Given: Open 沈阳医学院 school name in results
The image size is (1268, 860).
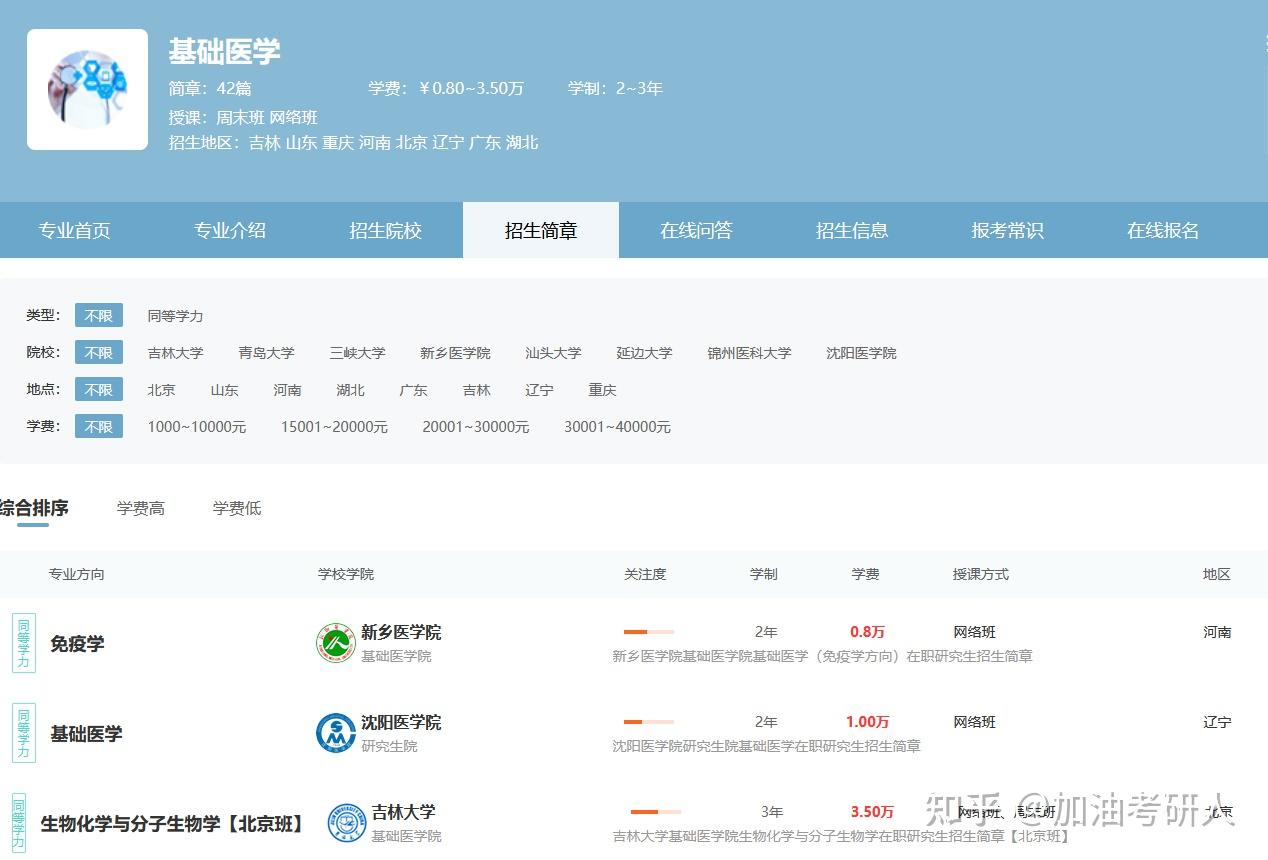Looking at the screenshot, I should pos(401,722).
